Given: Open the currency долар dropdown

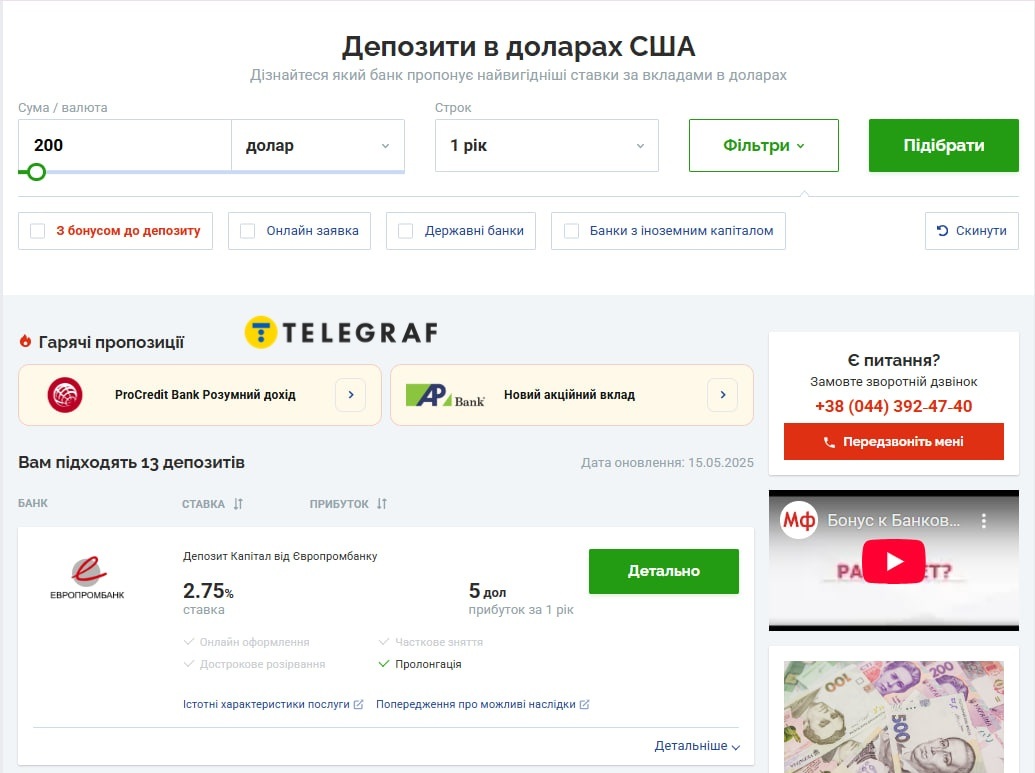Looking at the screenshot, I should click(317, 145).
